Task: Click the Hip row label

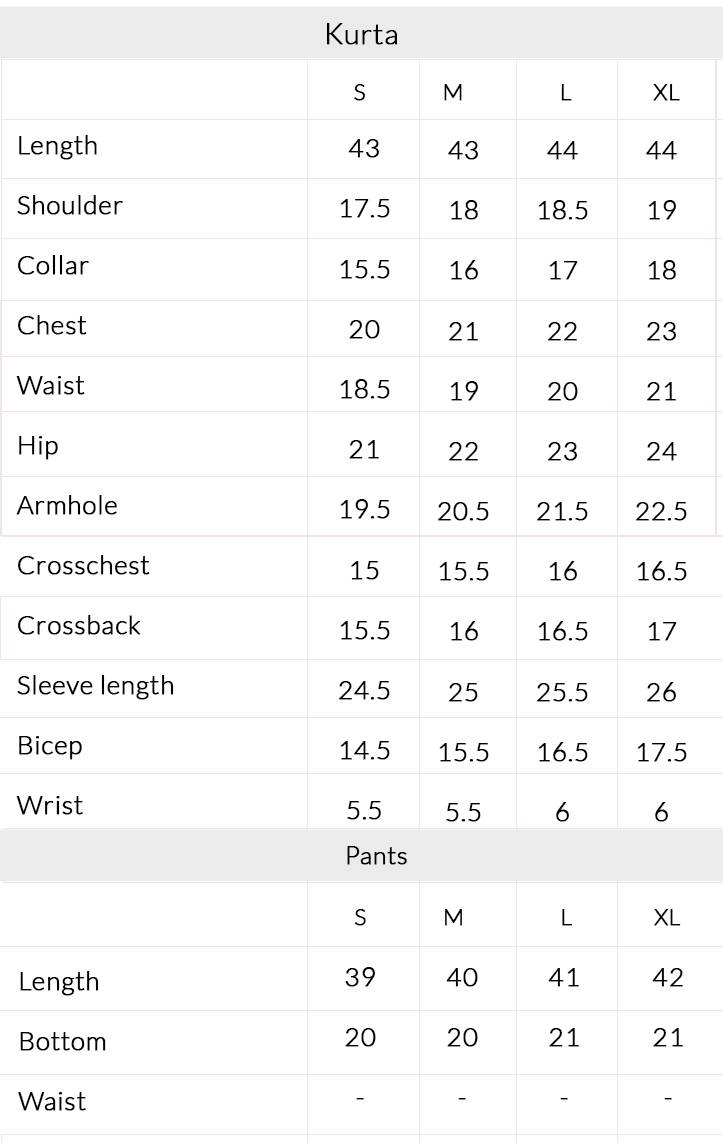Action: tap(37, 445)
